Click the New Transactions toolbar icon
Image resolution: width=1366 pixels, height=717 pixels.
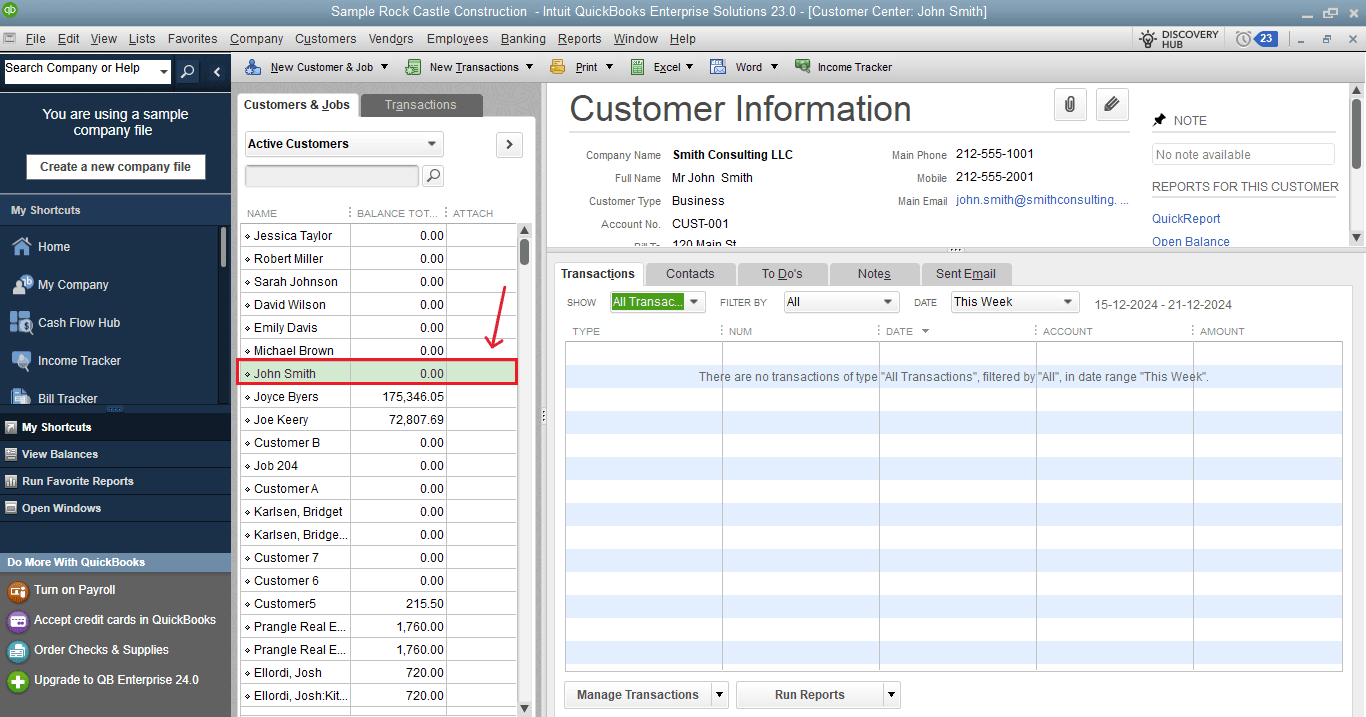[412, 67]
